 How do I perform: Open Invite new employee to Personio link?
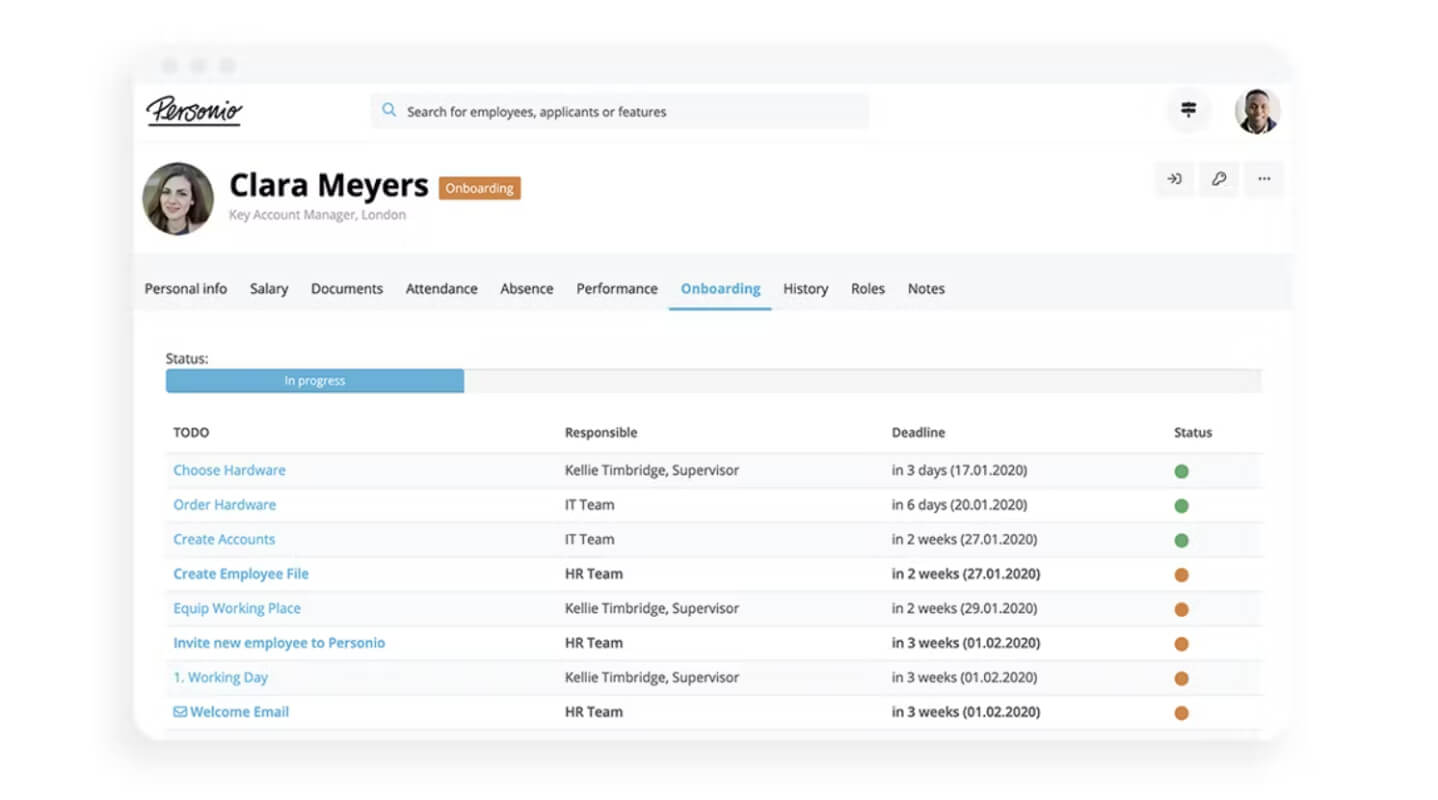tap(279, 643)
